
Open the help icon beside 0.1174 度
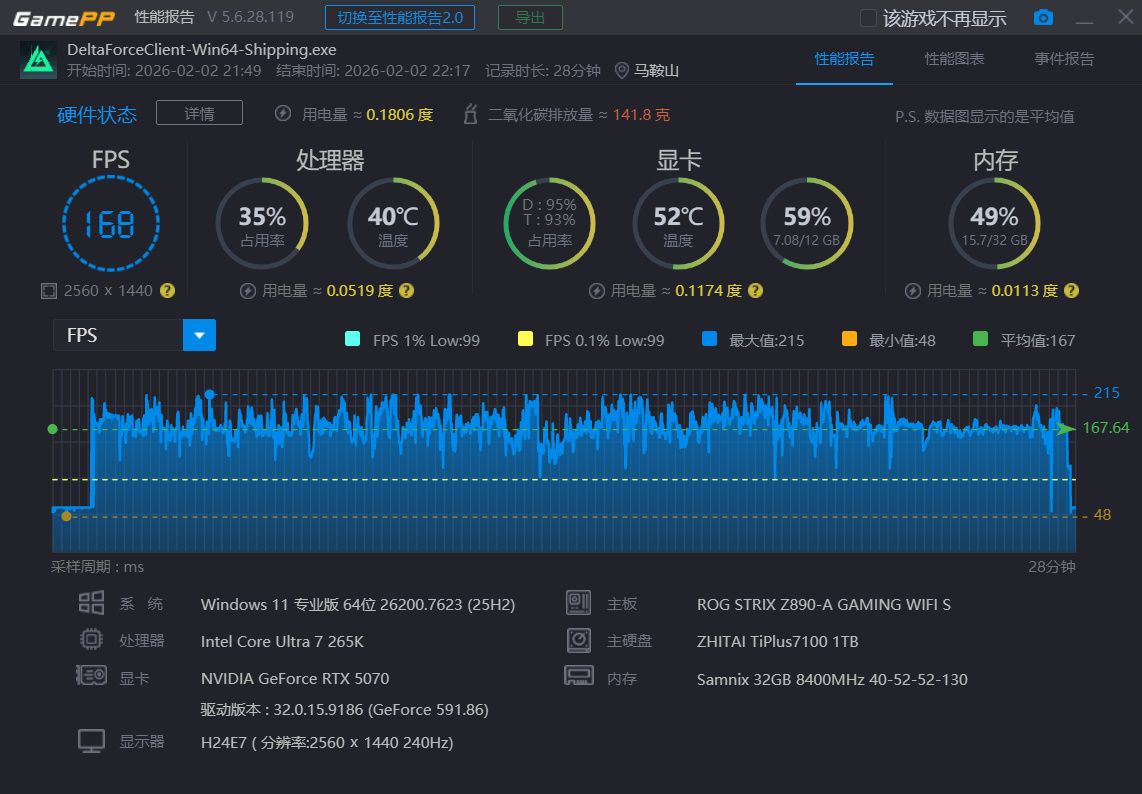point(755,291)
